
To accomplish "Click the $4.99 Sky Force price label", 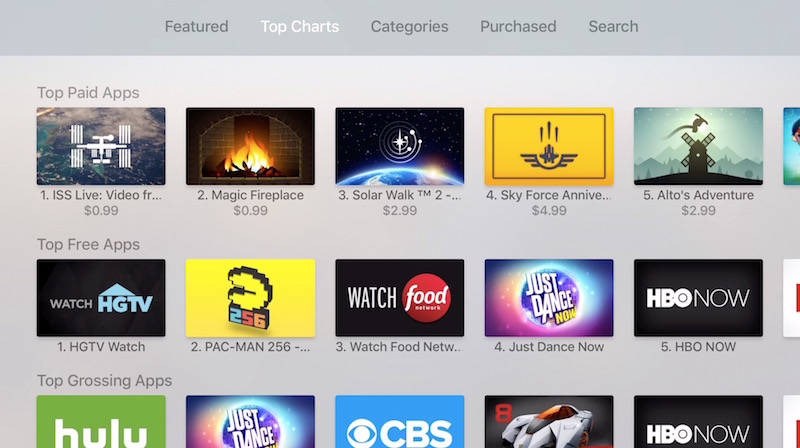I will tap(549, 210).
